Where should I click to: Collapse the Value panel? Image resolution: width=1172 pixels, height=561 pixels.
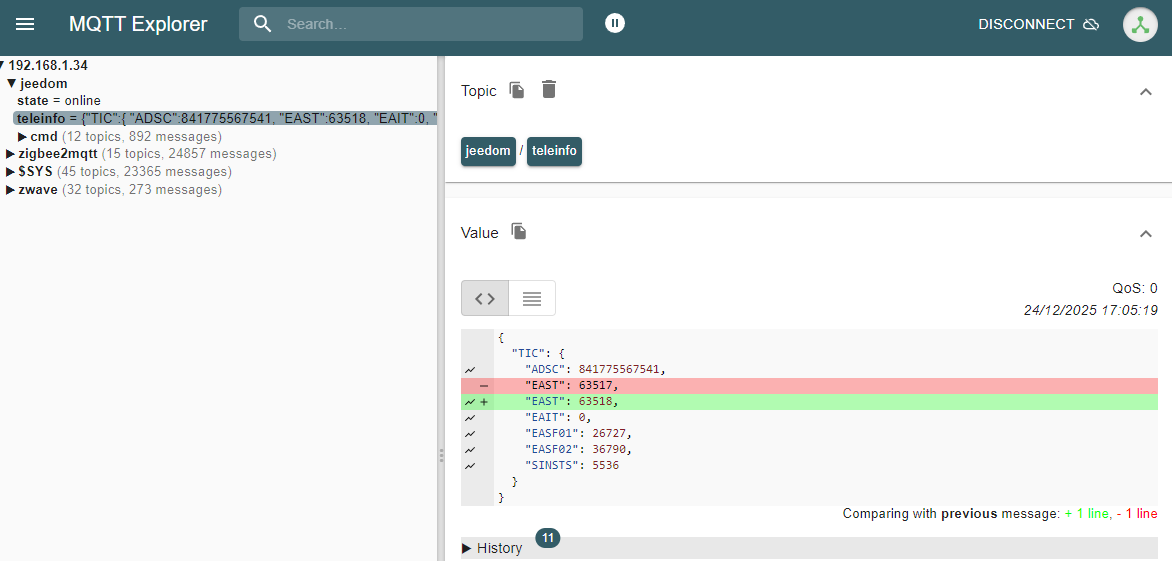click(1145, 234)
